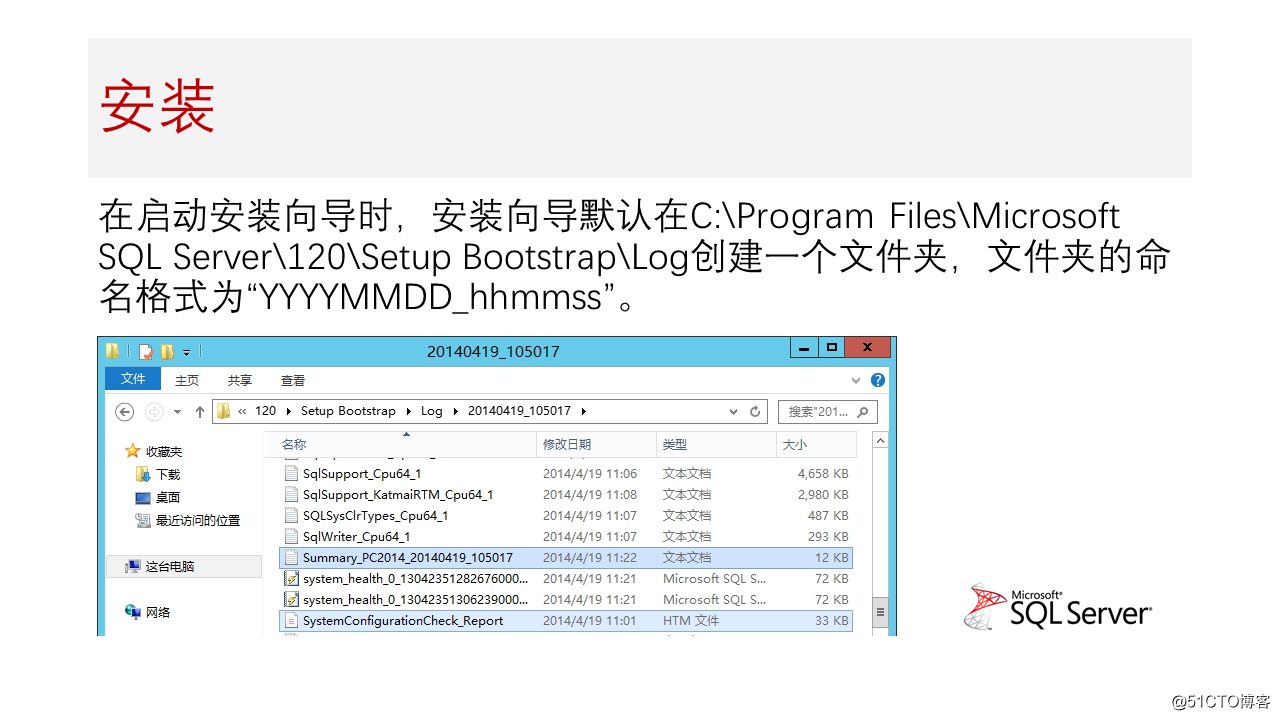Select the Setup Bootstrap breadcrumb segment
The width and height of the screenshot is (1280, 720).
[348, 411]
